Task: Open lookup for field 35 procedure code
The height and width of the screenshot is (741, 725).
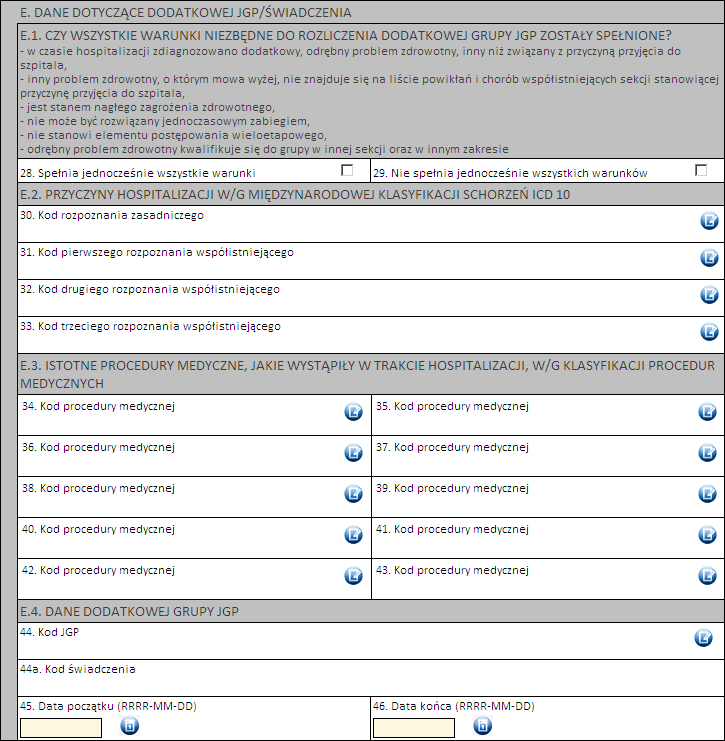Action: (708, 412)
